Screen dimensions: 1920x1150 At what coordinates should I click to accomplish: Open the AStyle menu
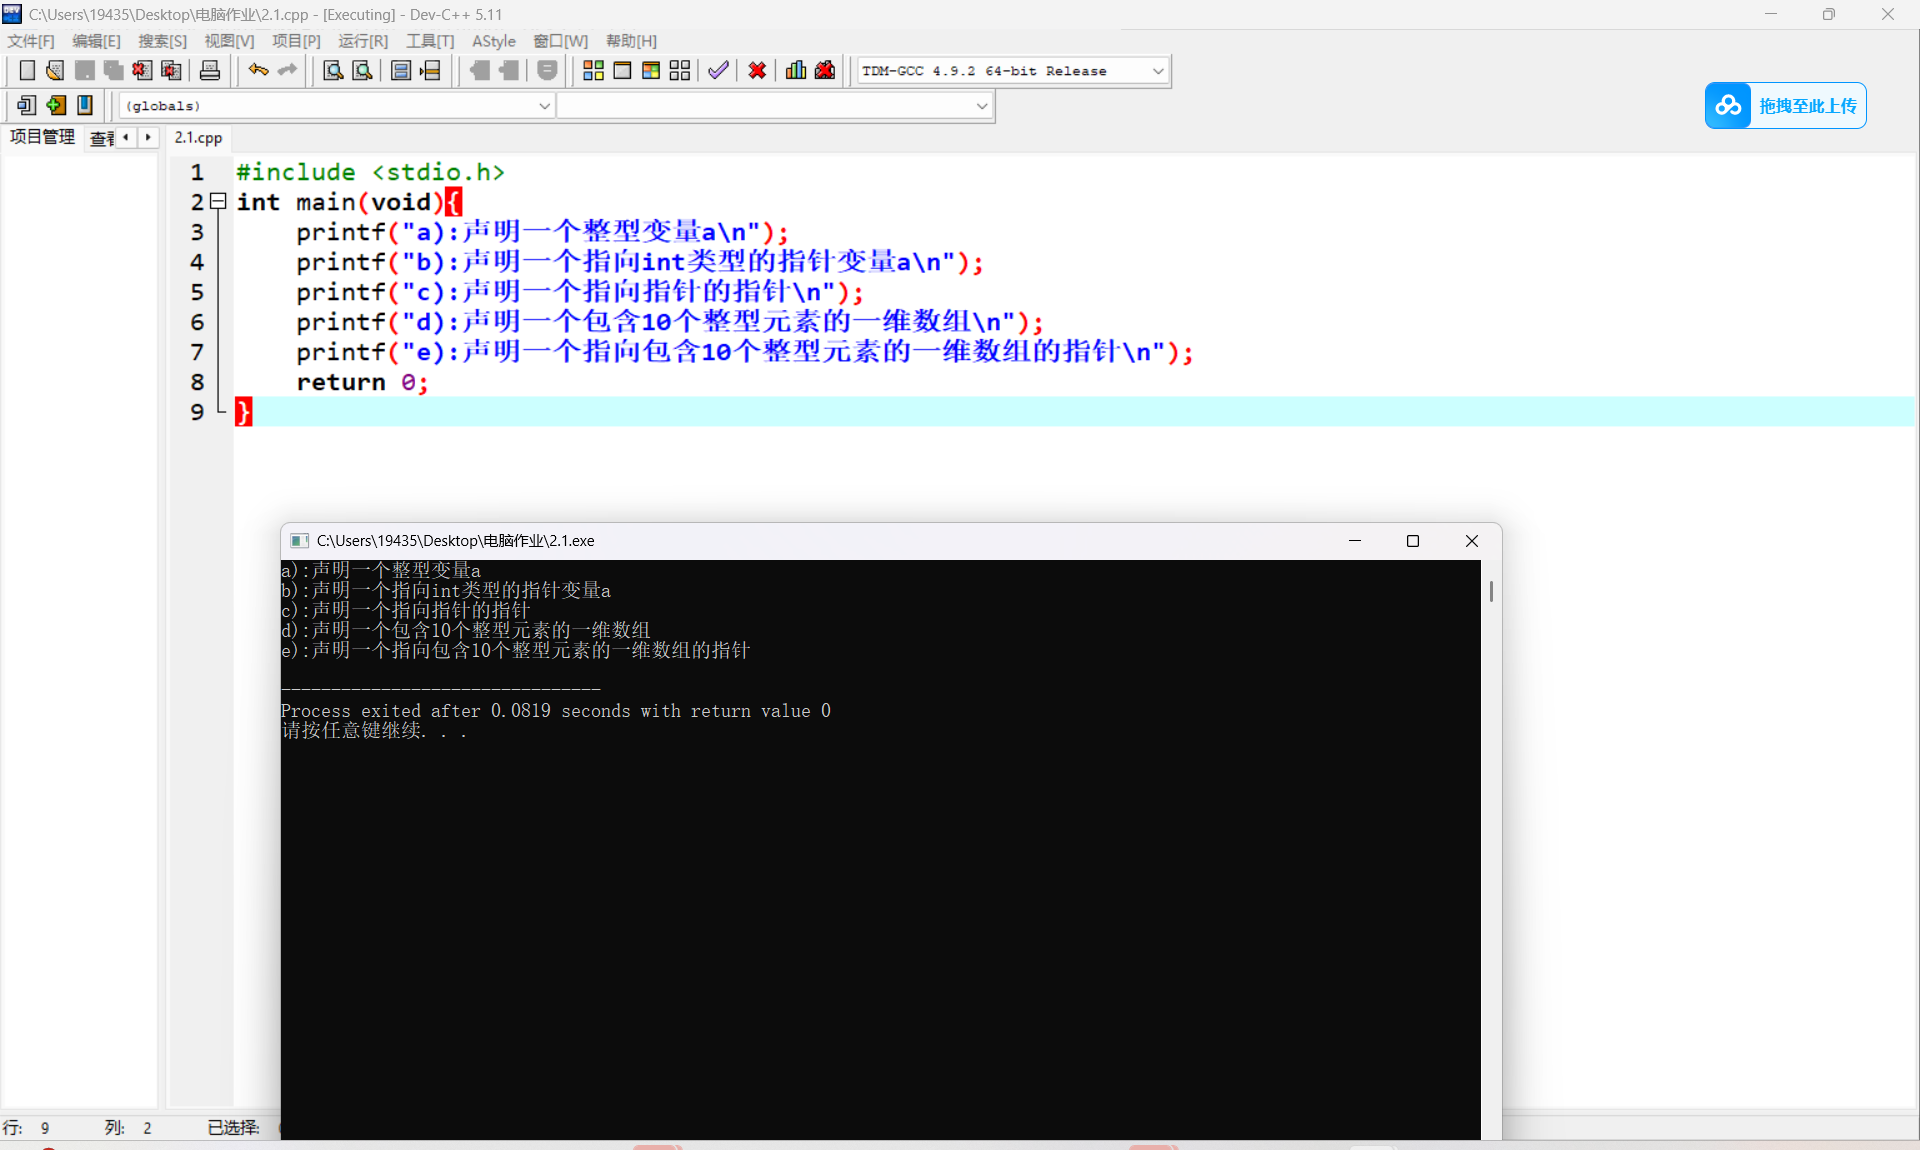493,41
